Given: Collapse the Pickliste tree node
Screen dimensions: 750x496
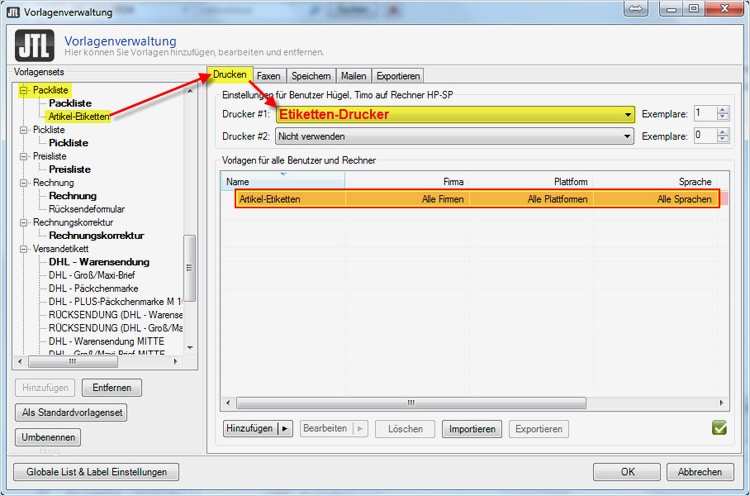Looking at the screenshot, I should point(23,130).
